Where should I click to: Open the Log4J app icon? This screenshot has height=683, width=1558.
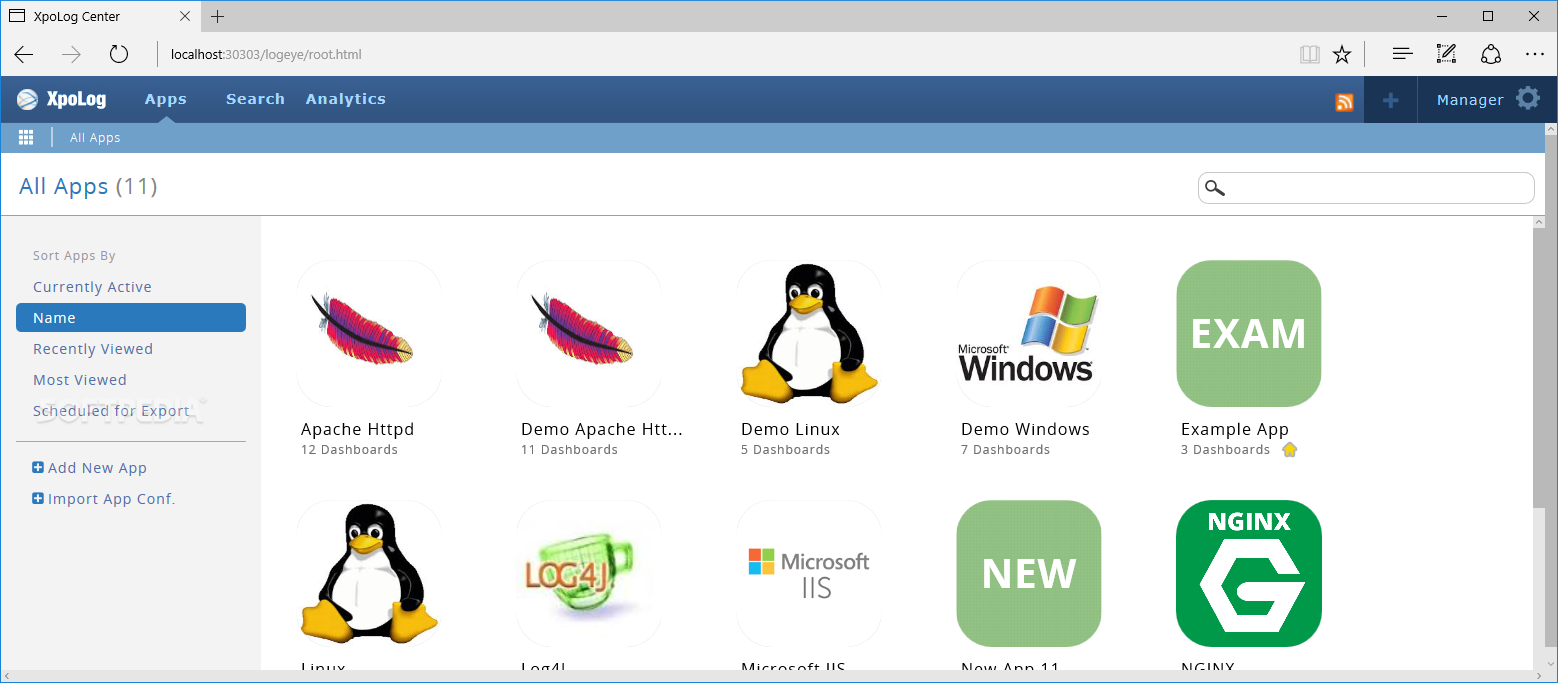(x=589, y=574)
